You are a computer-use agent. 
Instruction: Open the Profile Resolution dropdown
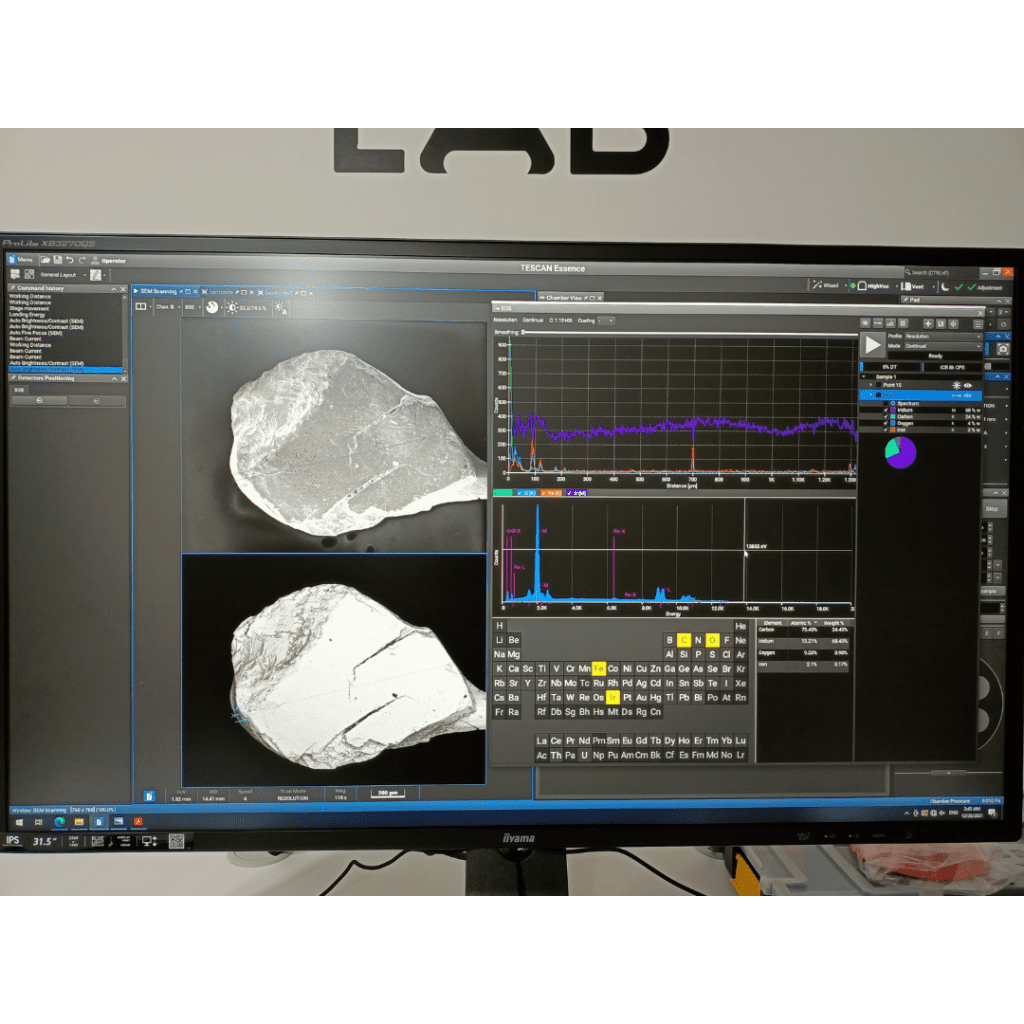click(x=942, y=336)
